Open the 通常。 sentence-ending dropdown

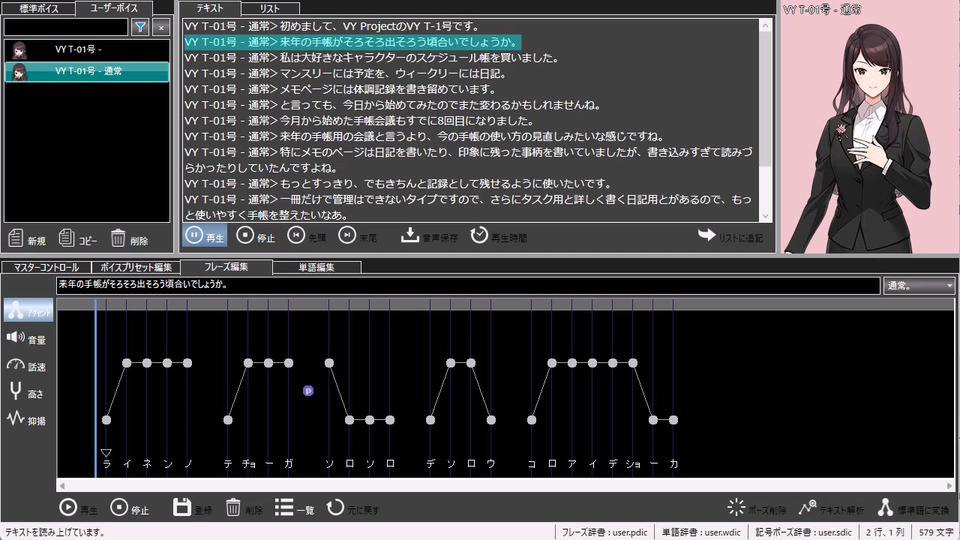tap(919, 285)
